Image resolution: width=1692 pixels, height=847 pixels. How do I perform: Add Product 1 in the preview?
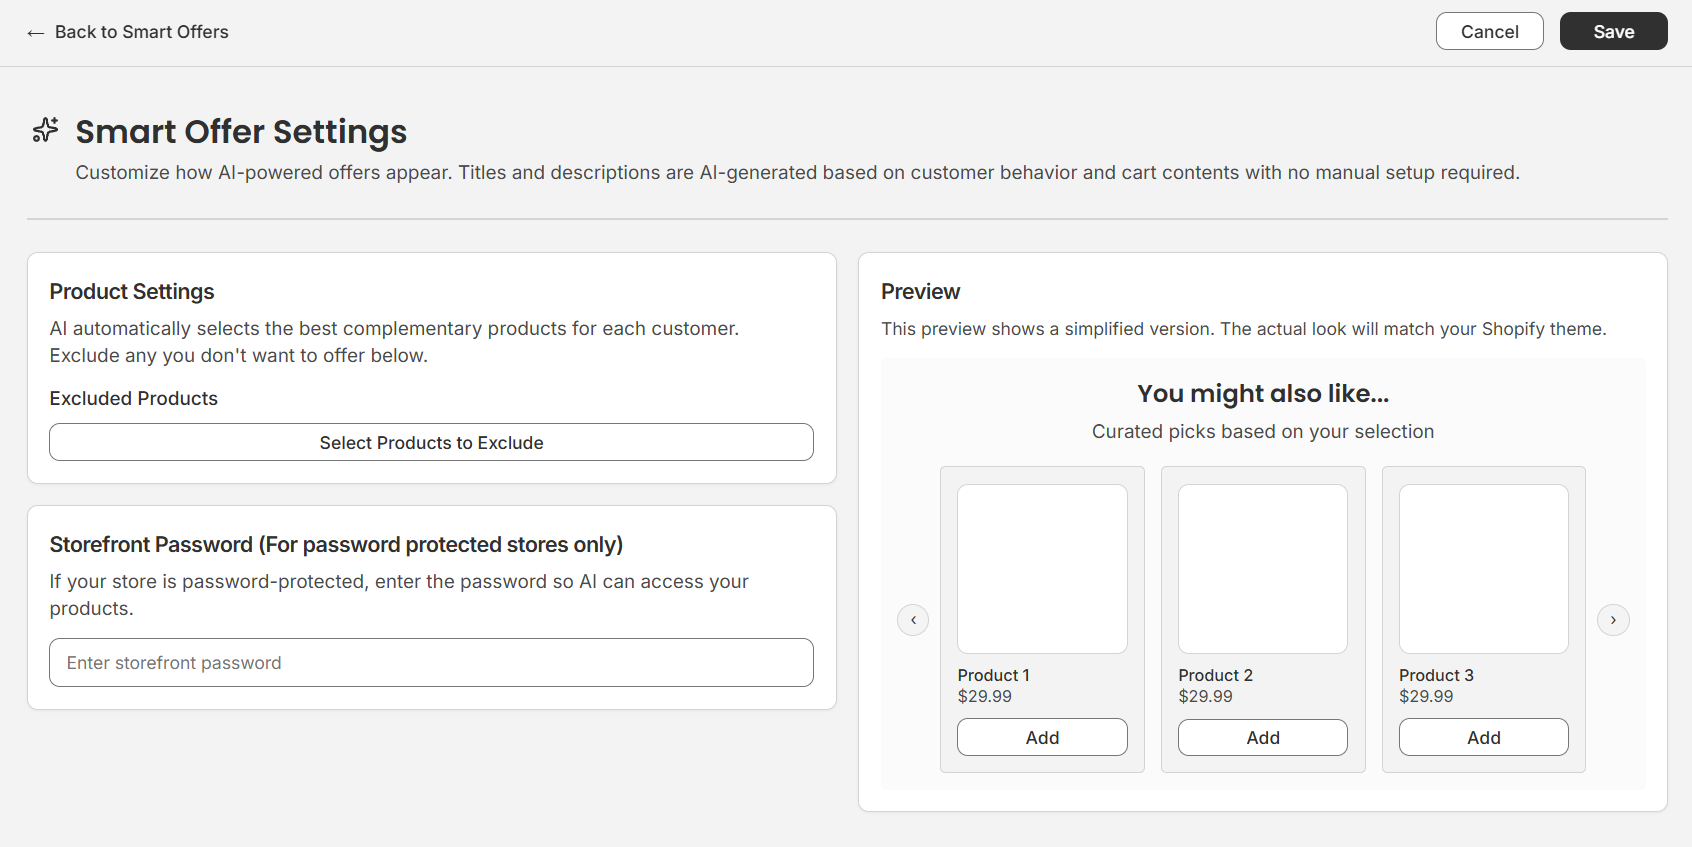1042,737
